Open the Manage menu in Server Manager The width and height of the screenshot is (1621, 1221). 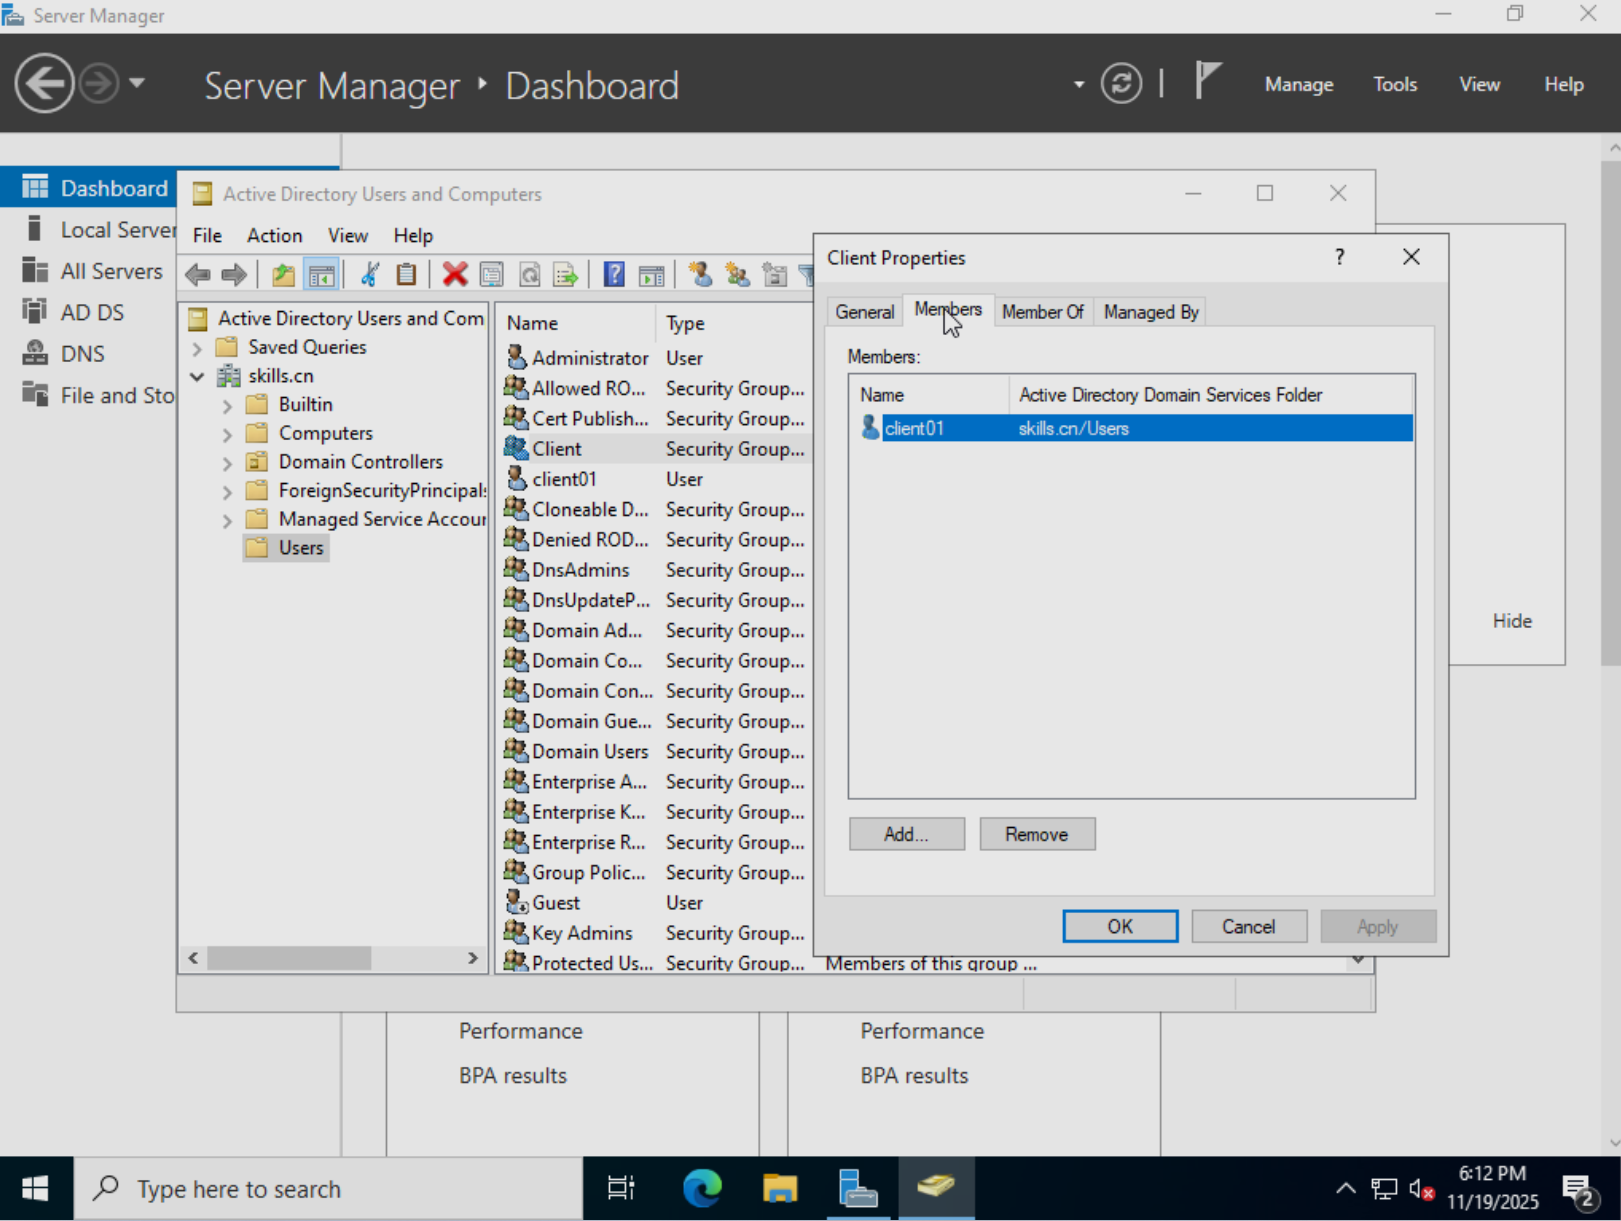1298,84
